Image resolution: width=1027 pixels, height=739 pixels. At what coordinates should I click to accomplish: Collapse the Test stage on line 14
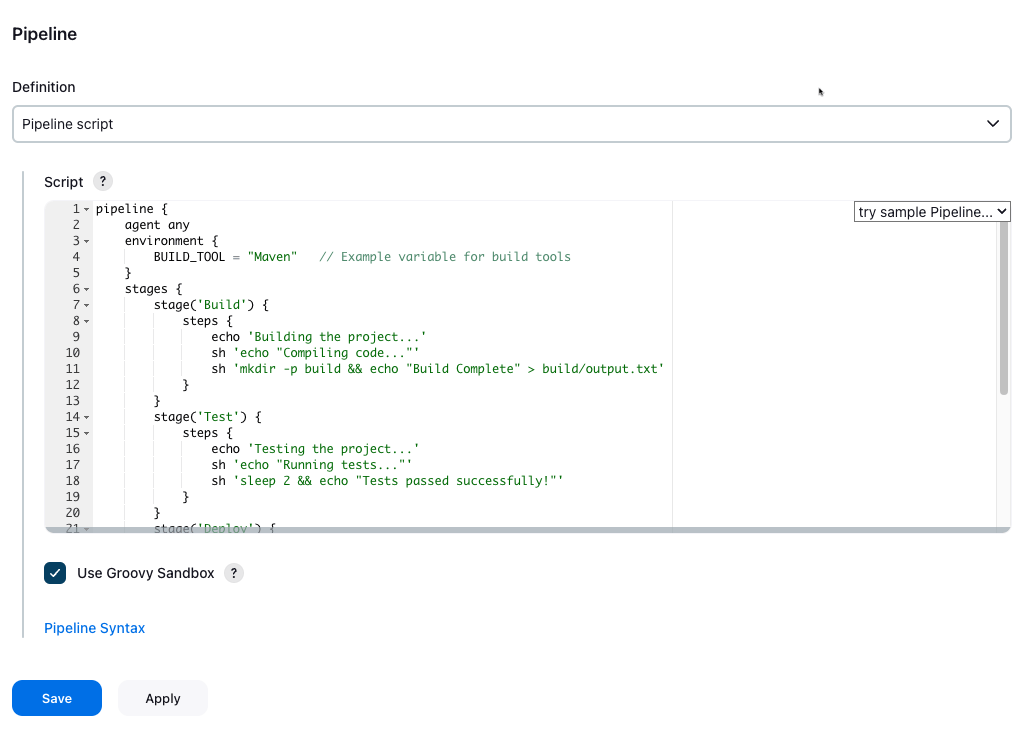point(87,418)
